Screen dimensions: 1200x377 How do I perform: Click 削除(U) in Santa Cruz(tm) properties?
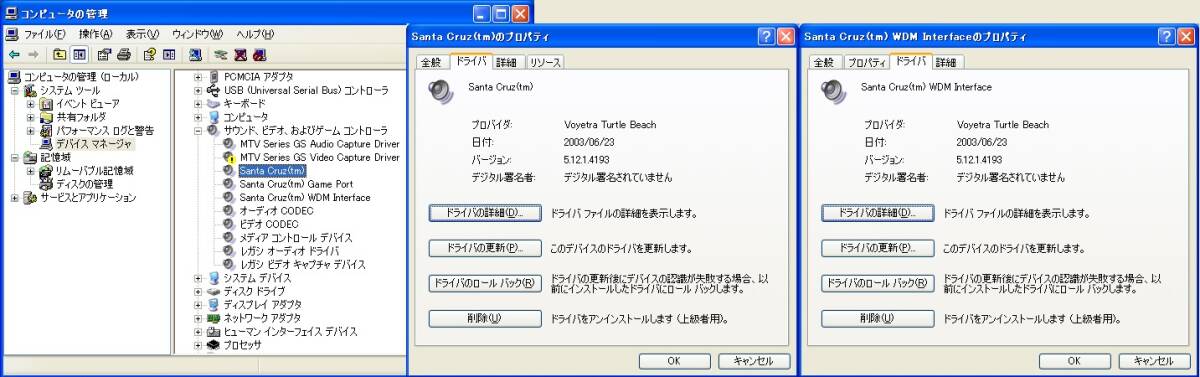click(485, 318)
